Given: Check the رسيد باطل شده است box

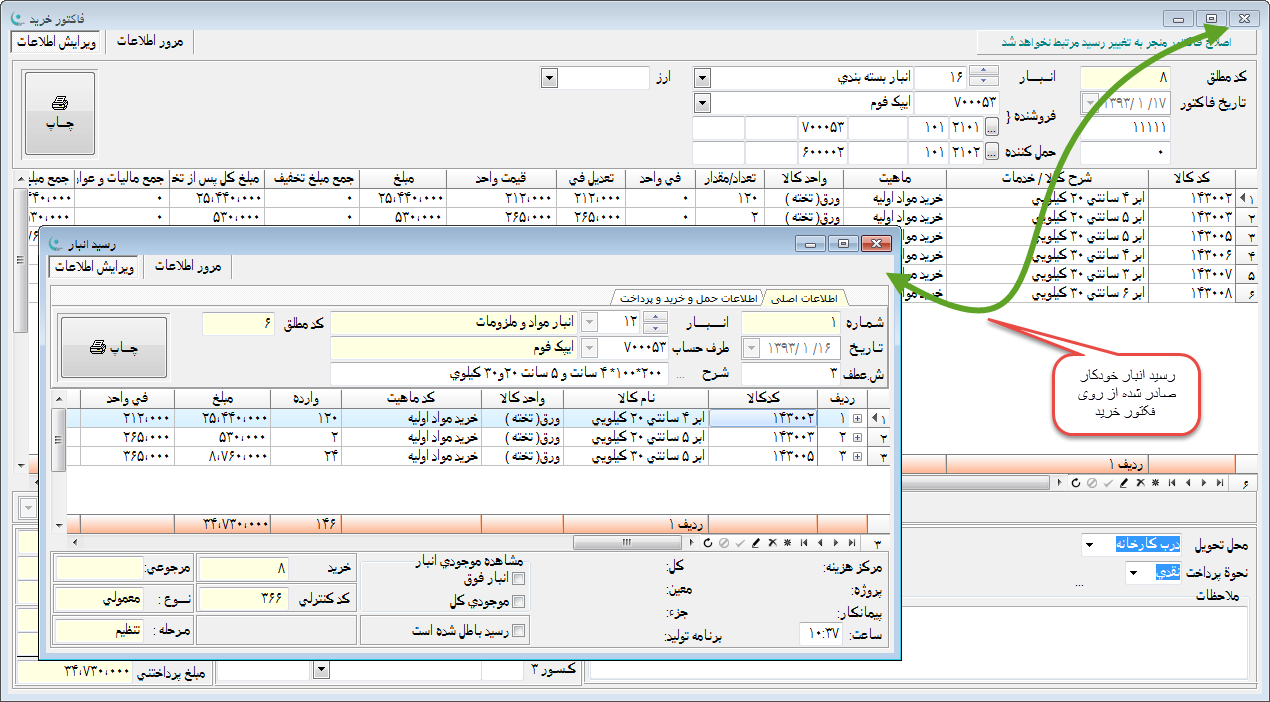Looking at the screenshot, I should (x=518, y=631).
